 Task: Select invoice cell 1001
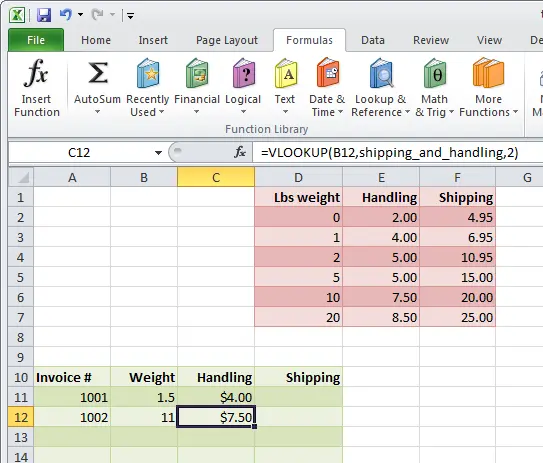tap(72, 397)
